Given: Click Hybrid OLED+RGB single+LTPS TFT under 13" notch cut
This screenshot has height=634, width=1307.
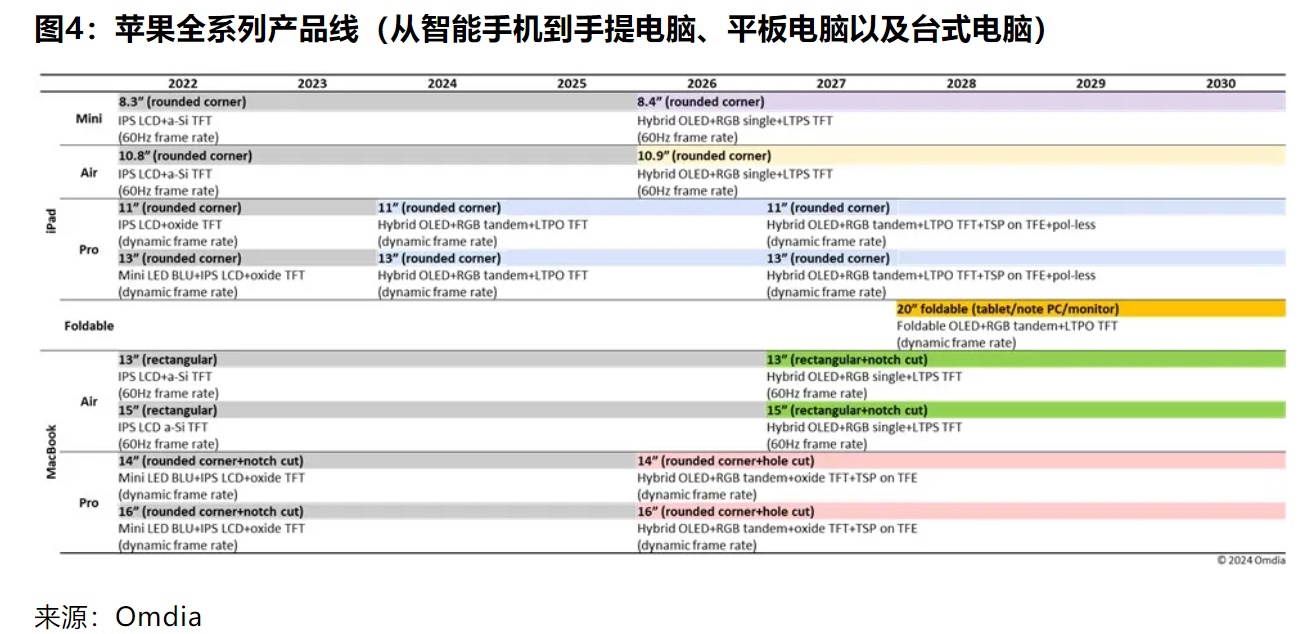Looking at the screenshot, I should (864, 377).
